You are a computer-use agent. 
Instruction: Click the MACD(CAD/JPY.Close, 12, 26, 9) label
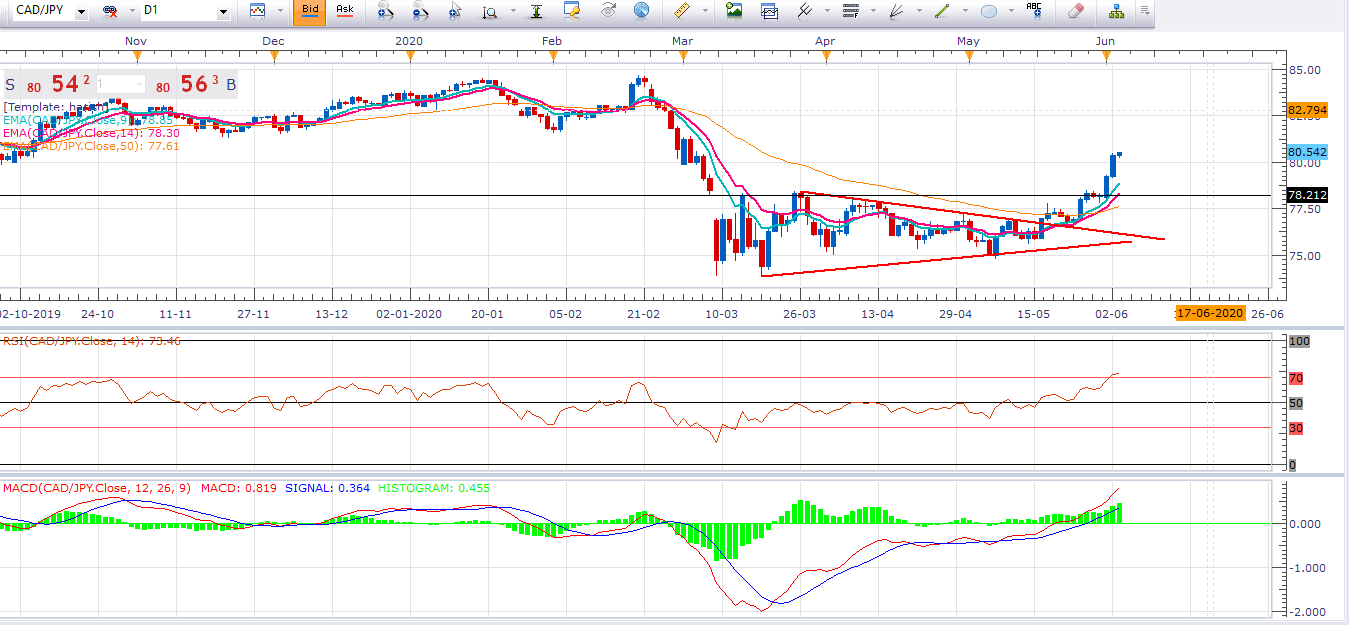point(98,488)
